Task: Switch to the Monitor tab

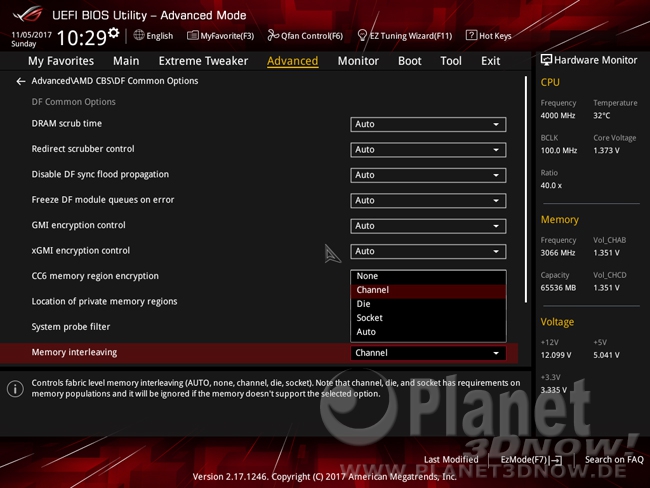Action: tap(358, 61)
